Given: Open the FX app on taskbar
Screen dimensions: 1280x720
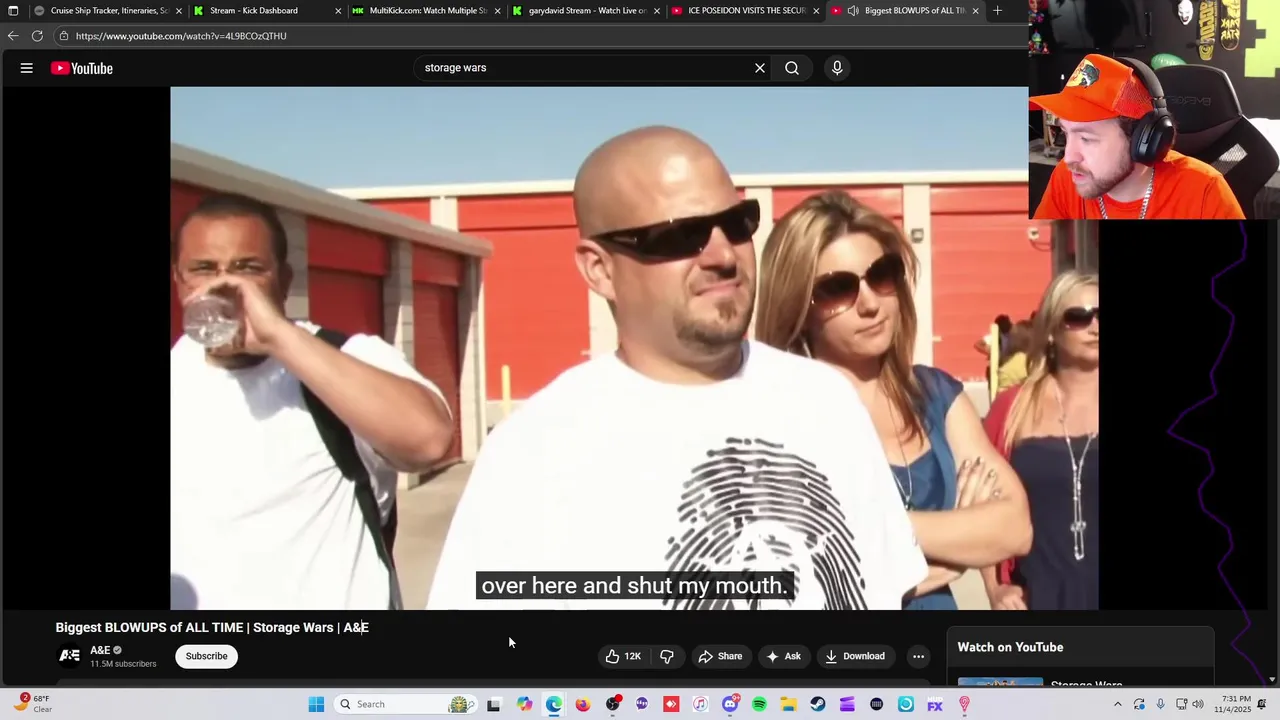Looking at the screenshot, I should pos(935,704).
